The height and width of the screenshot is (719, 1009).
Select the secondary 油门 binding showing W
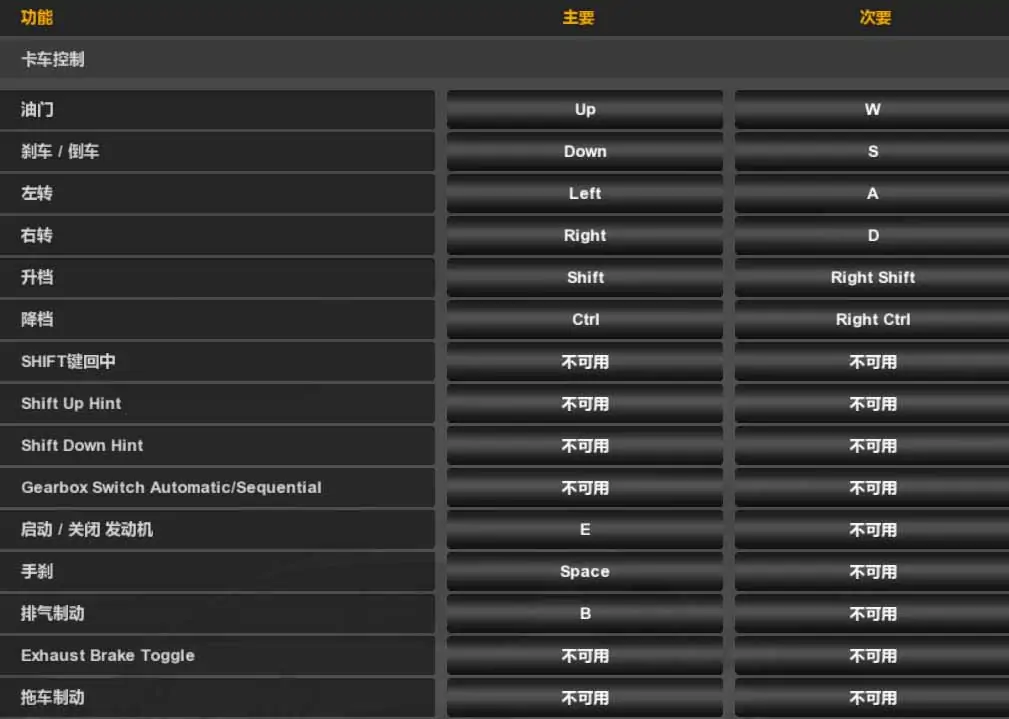pyautogui.click(x=872, y=110)
